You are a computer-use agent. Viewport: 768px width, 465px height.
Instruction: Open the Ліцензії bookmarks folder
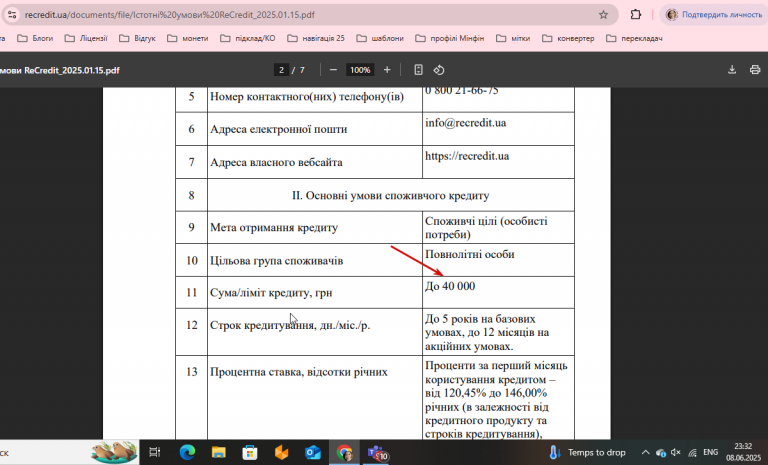tap(86, 38)
